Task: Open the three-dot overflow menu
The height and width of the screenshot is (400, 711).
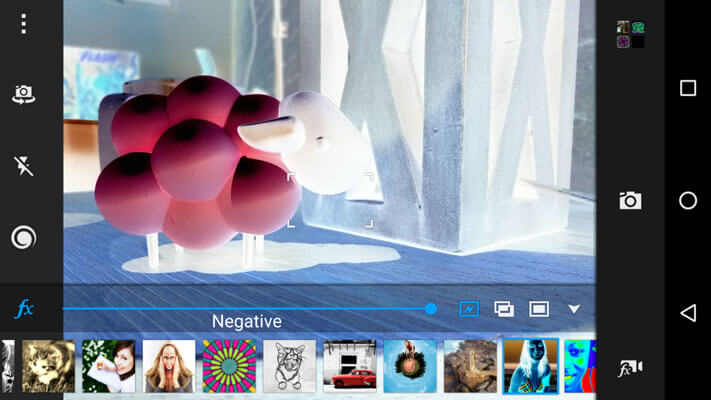Action: (x=24, y=24)
